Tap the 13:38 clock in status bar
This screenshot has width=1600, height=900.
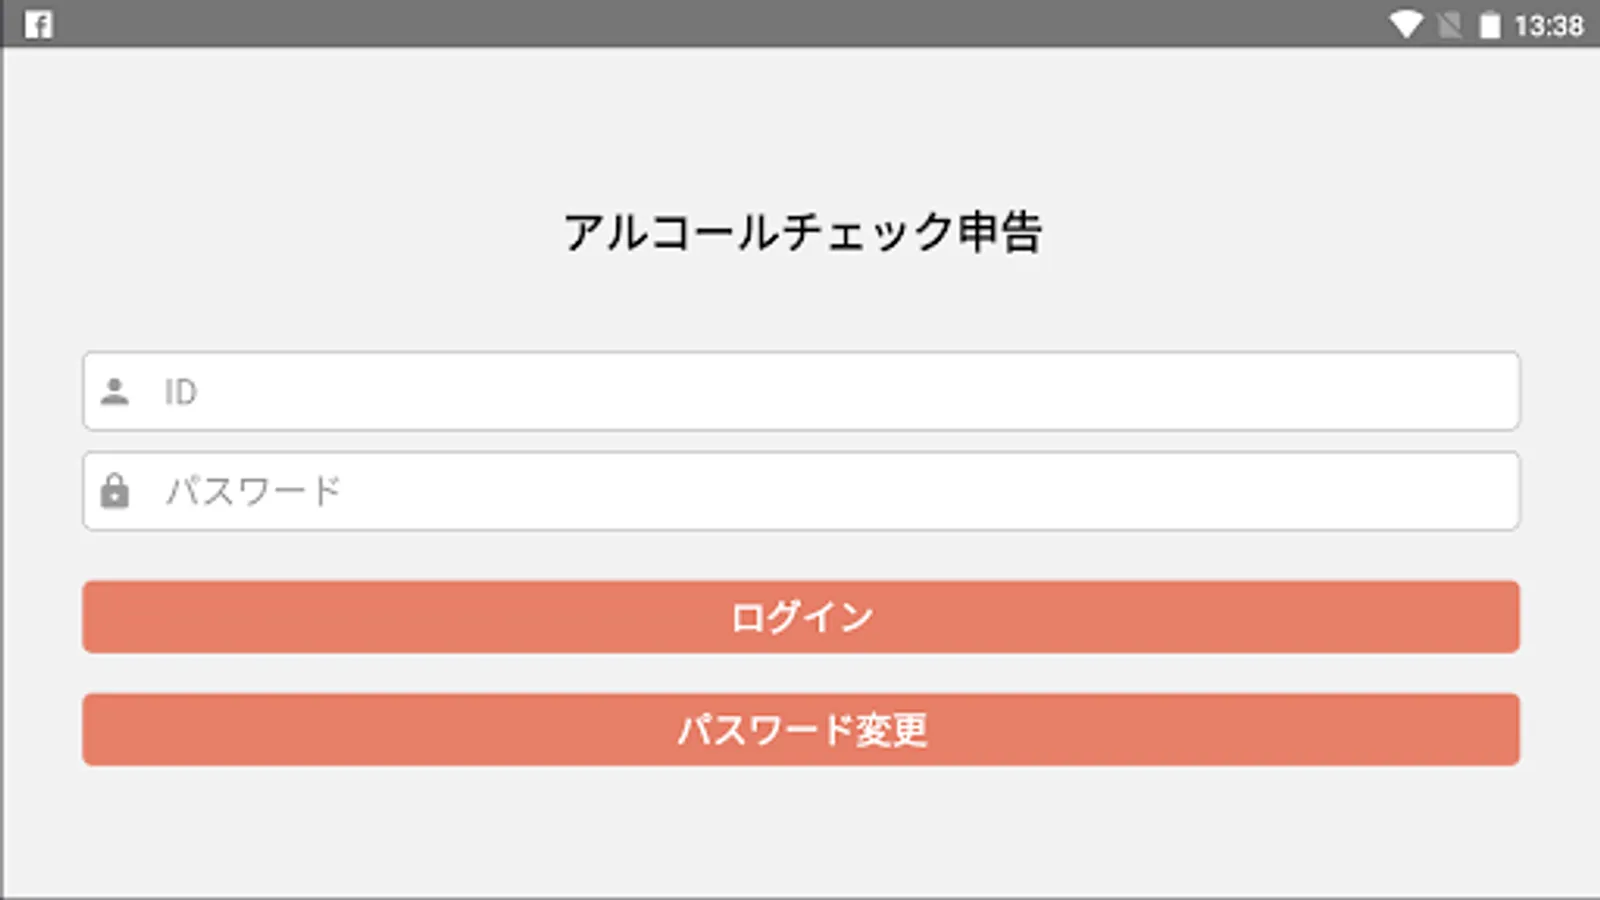click(x=1548, y=24)
